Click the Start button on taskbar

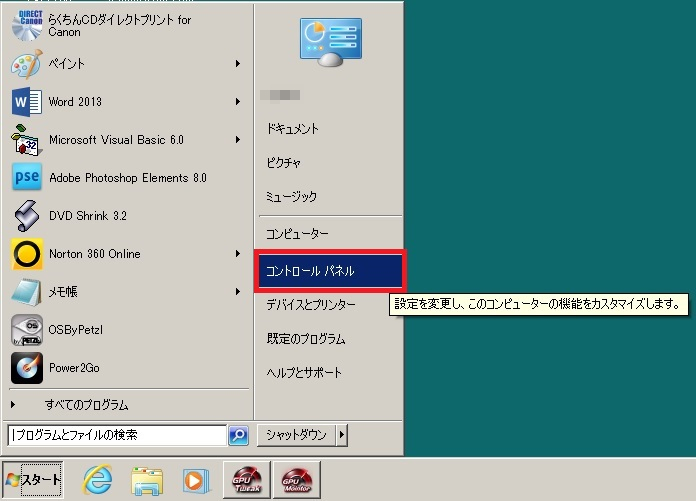click(x=33, y=480)
